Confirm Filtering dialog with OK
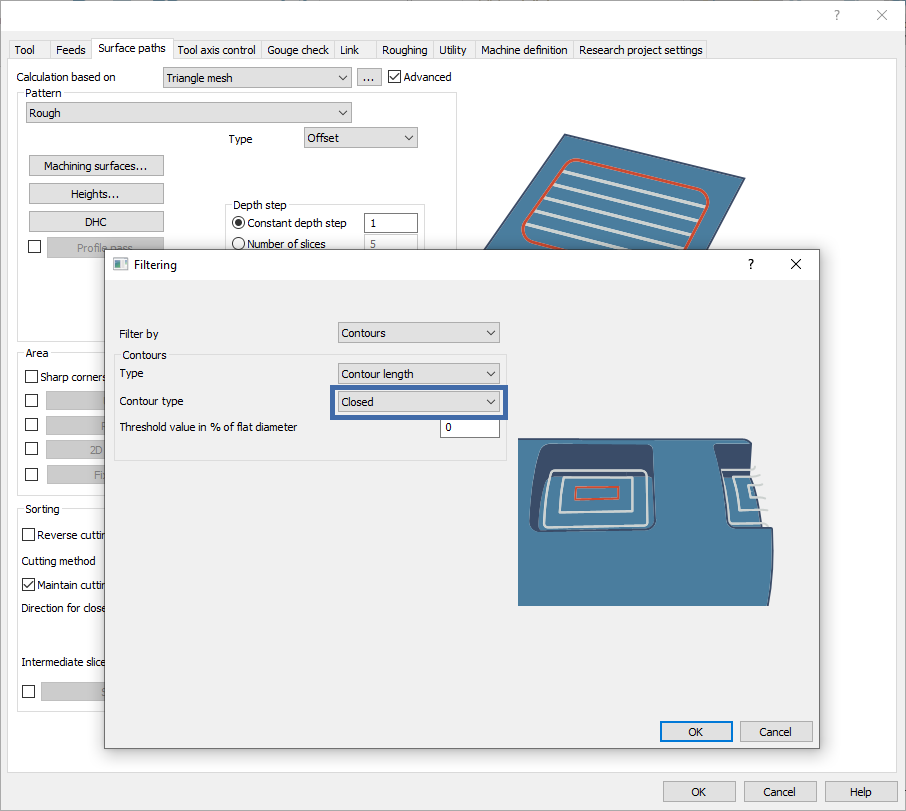Viewport: 906px width, 811px height. click(x=696, y=732)
